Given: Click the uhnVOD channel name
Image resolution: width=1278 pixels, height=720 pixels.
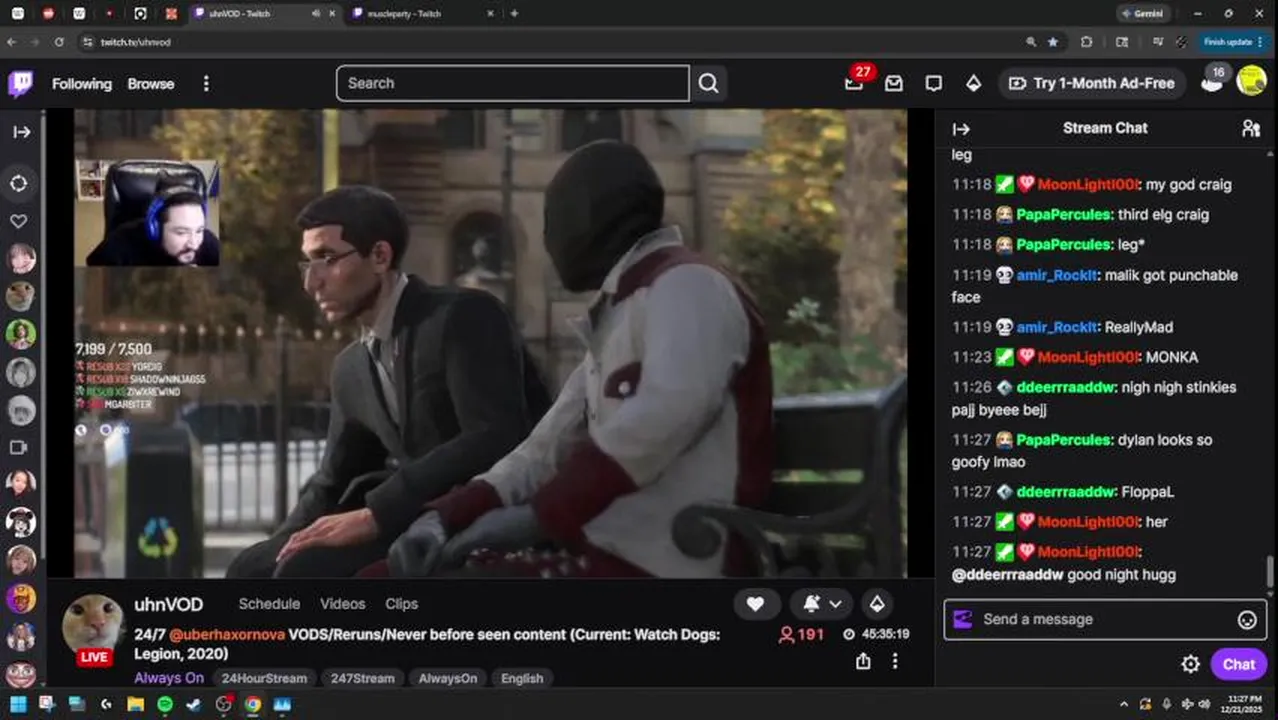Looking at the screenshot, I should [x=169, y=605].
